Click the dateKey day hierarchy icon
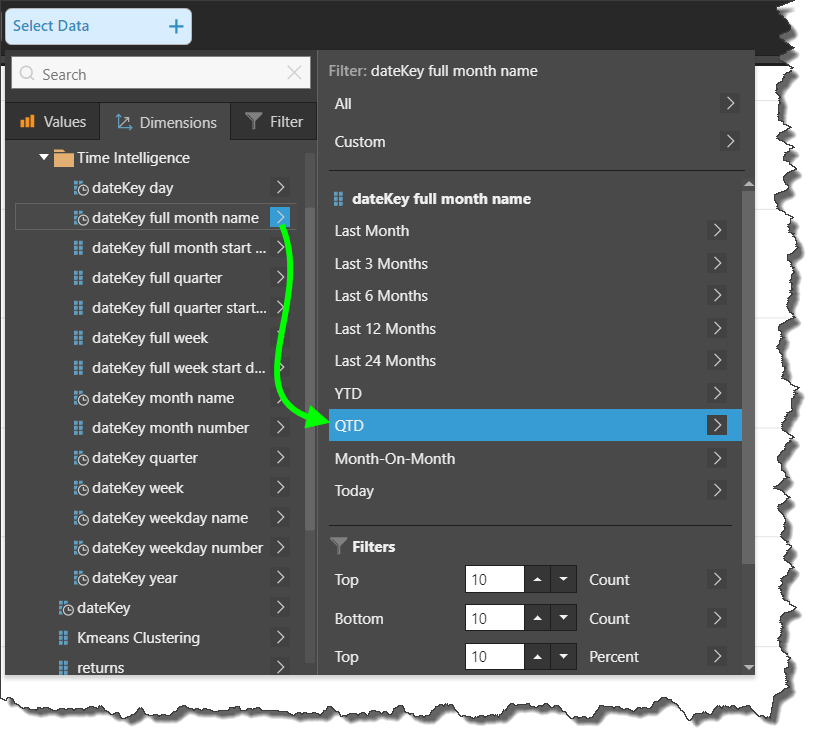 click(x=81, y=188)
